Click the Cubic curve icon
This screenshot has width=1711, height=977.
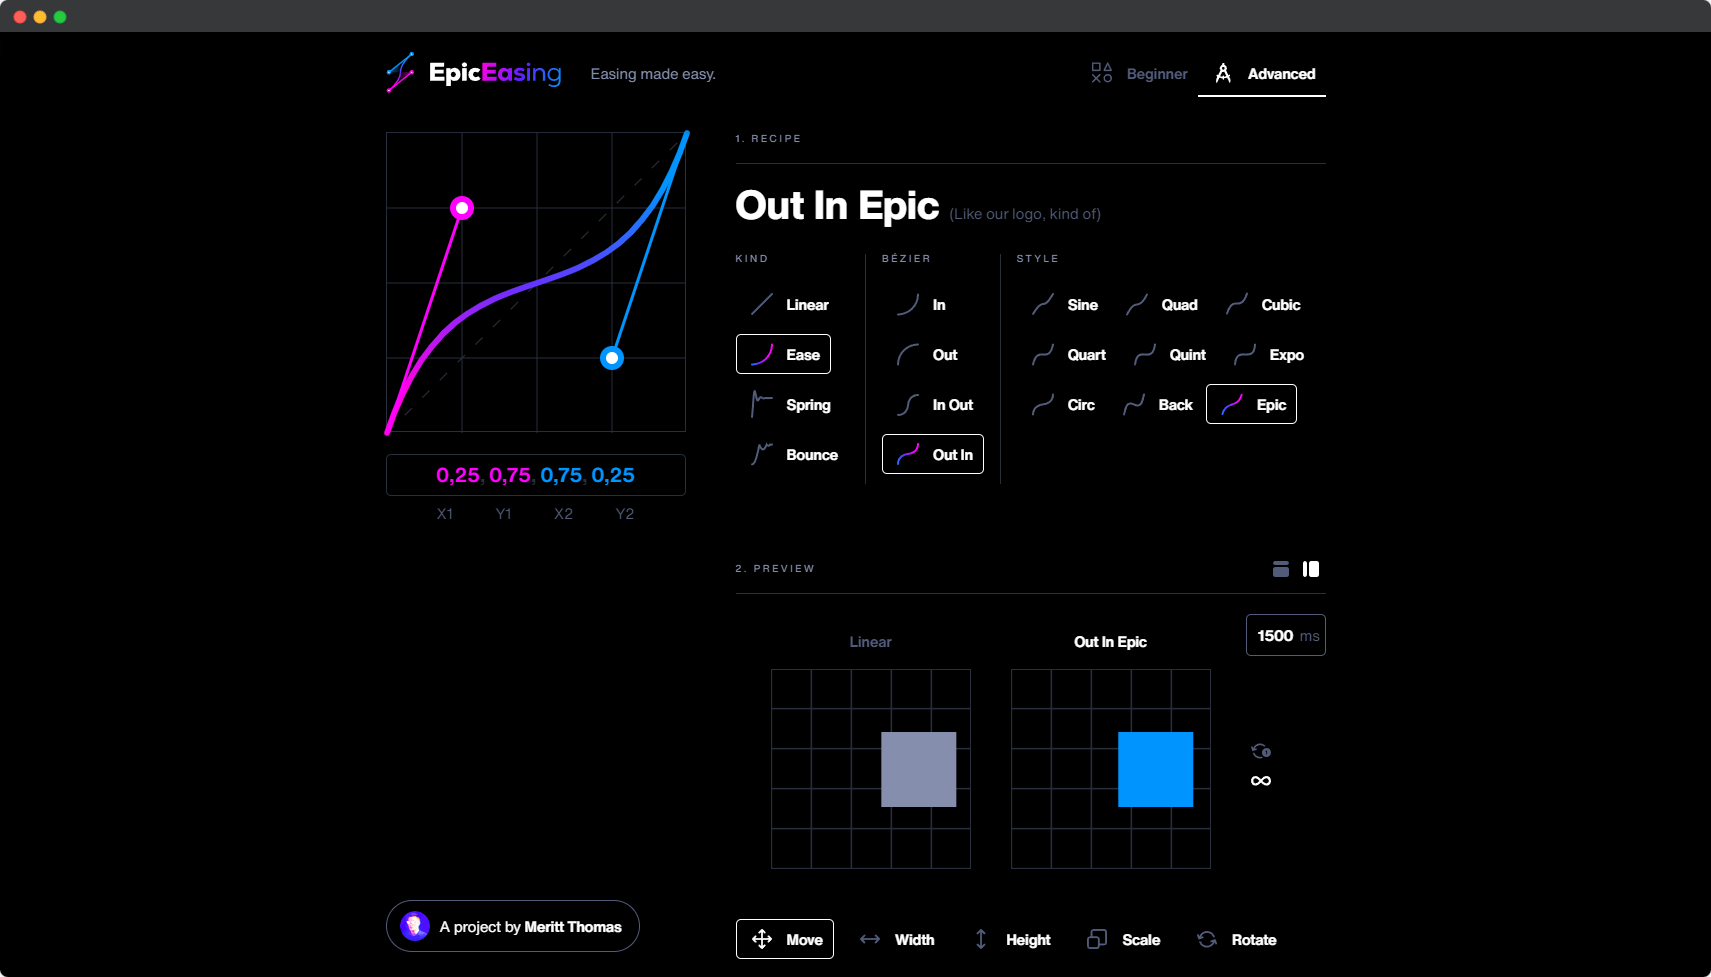(1237, 304)
